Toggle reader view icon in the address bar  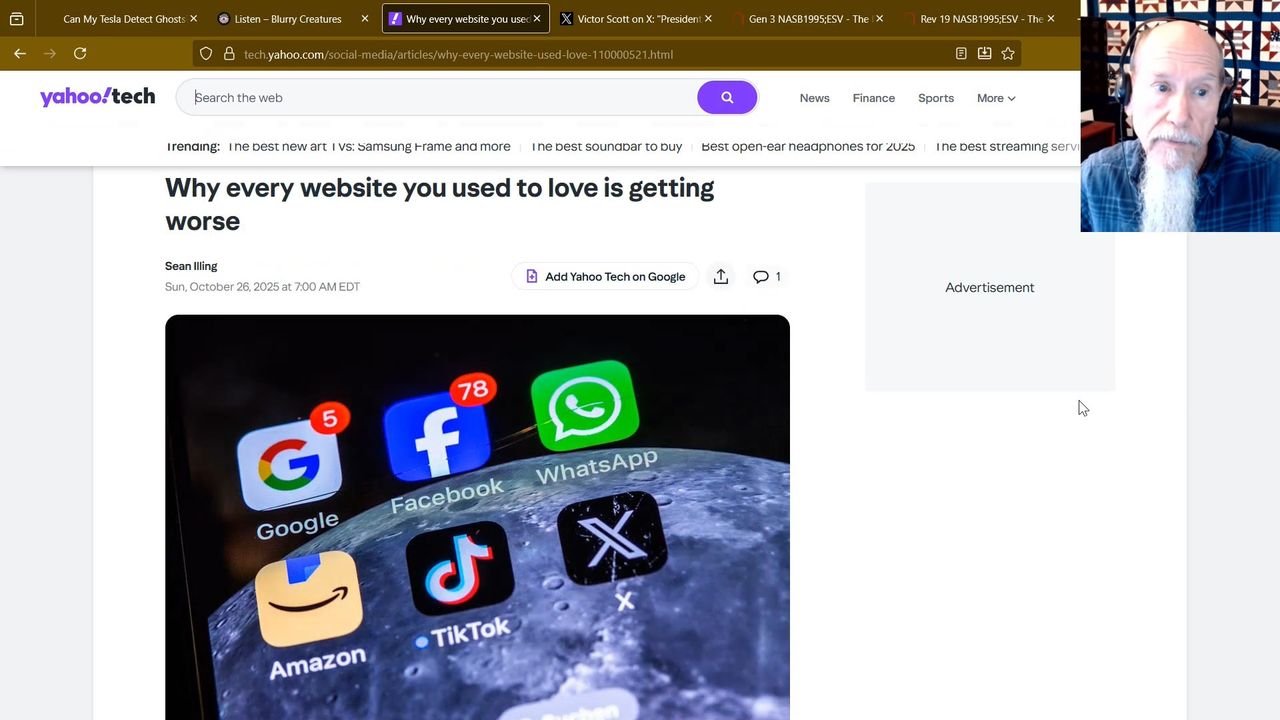(961, 54)
